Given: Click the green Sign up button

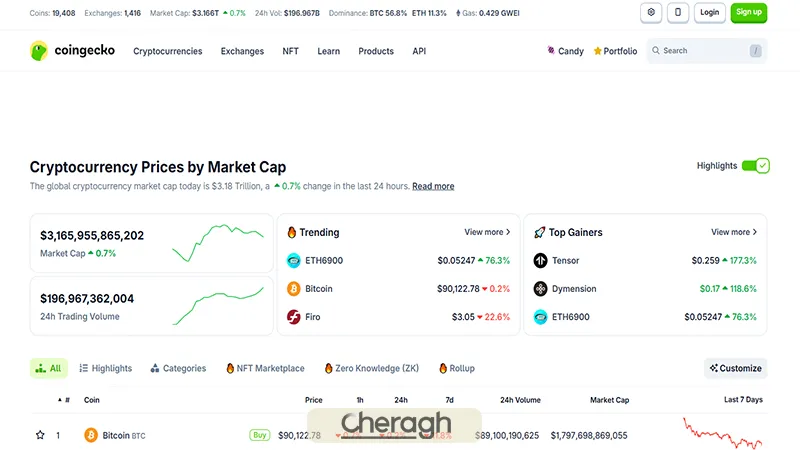Looking at the screenshot, I should (x=749, y=12).
